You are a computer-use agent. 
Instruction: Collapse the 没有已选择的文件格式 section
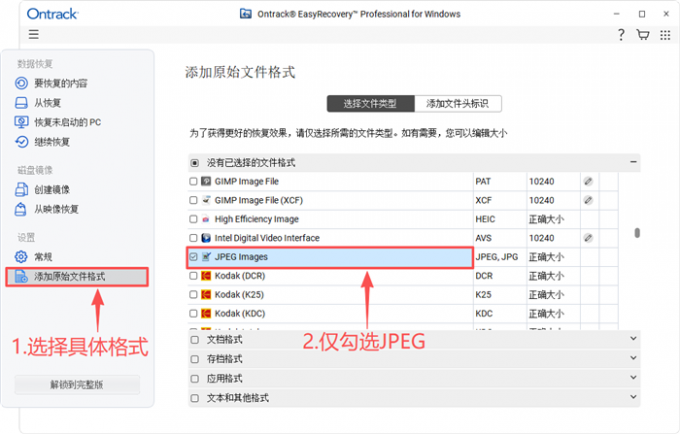(633, 162)
